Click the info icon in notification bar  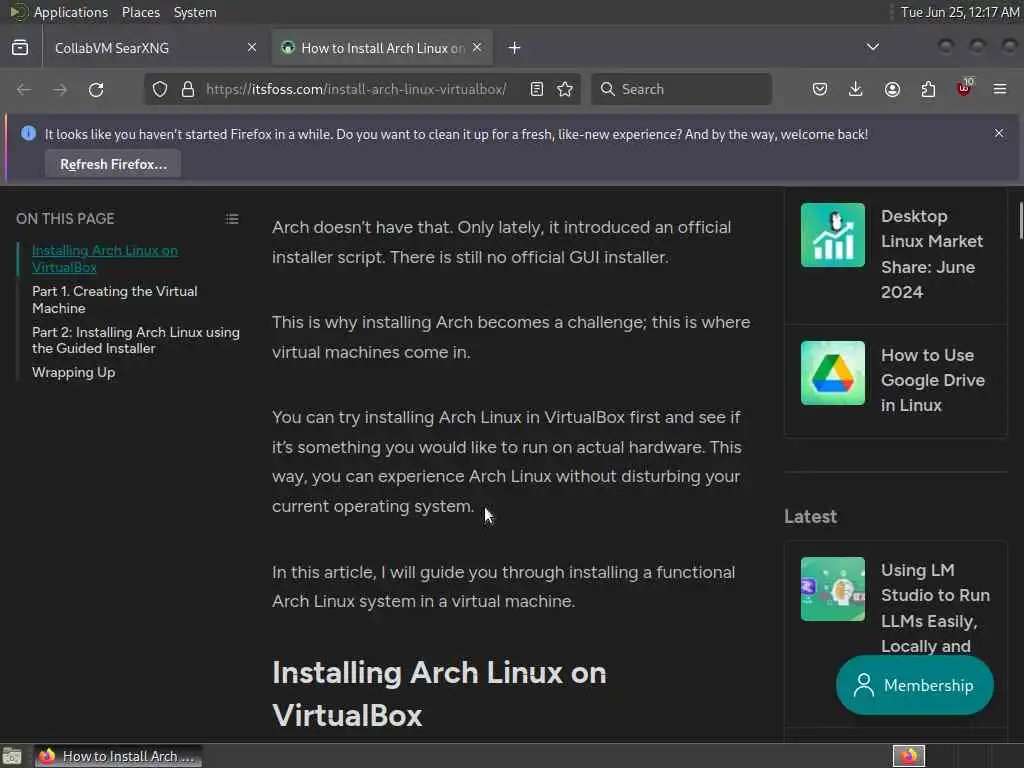pos(29,133)
